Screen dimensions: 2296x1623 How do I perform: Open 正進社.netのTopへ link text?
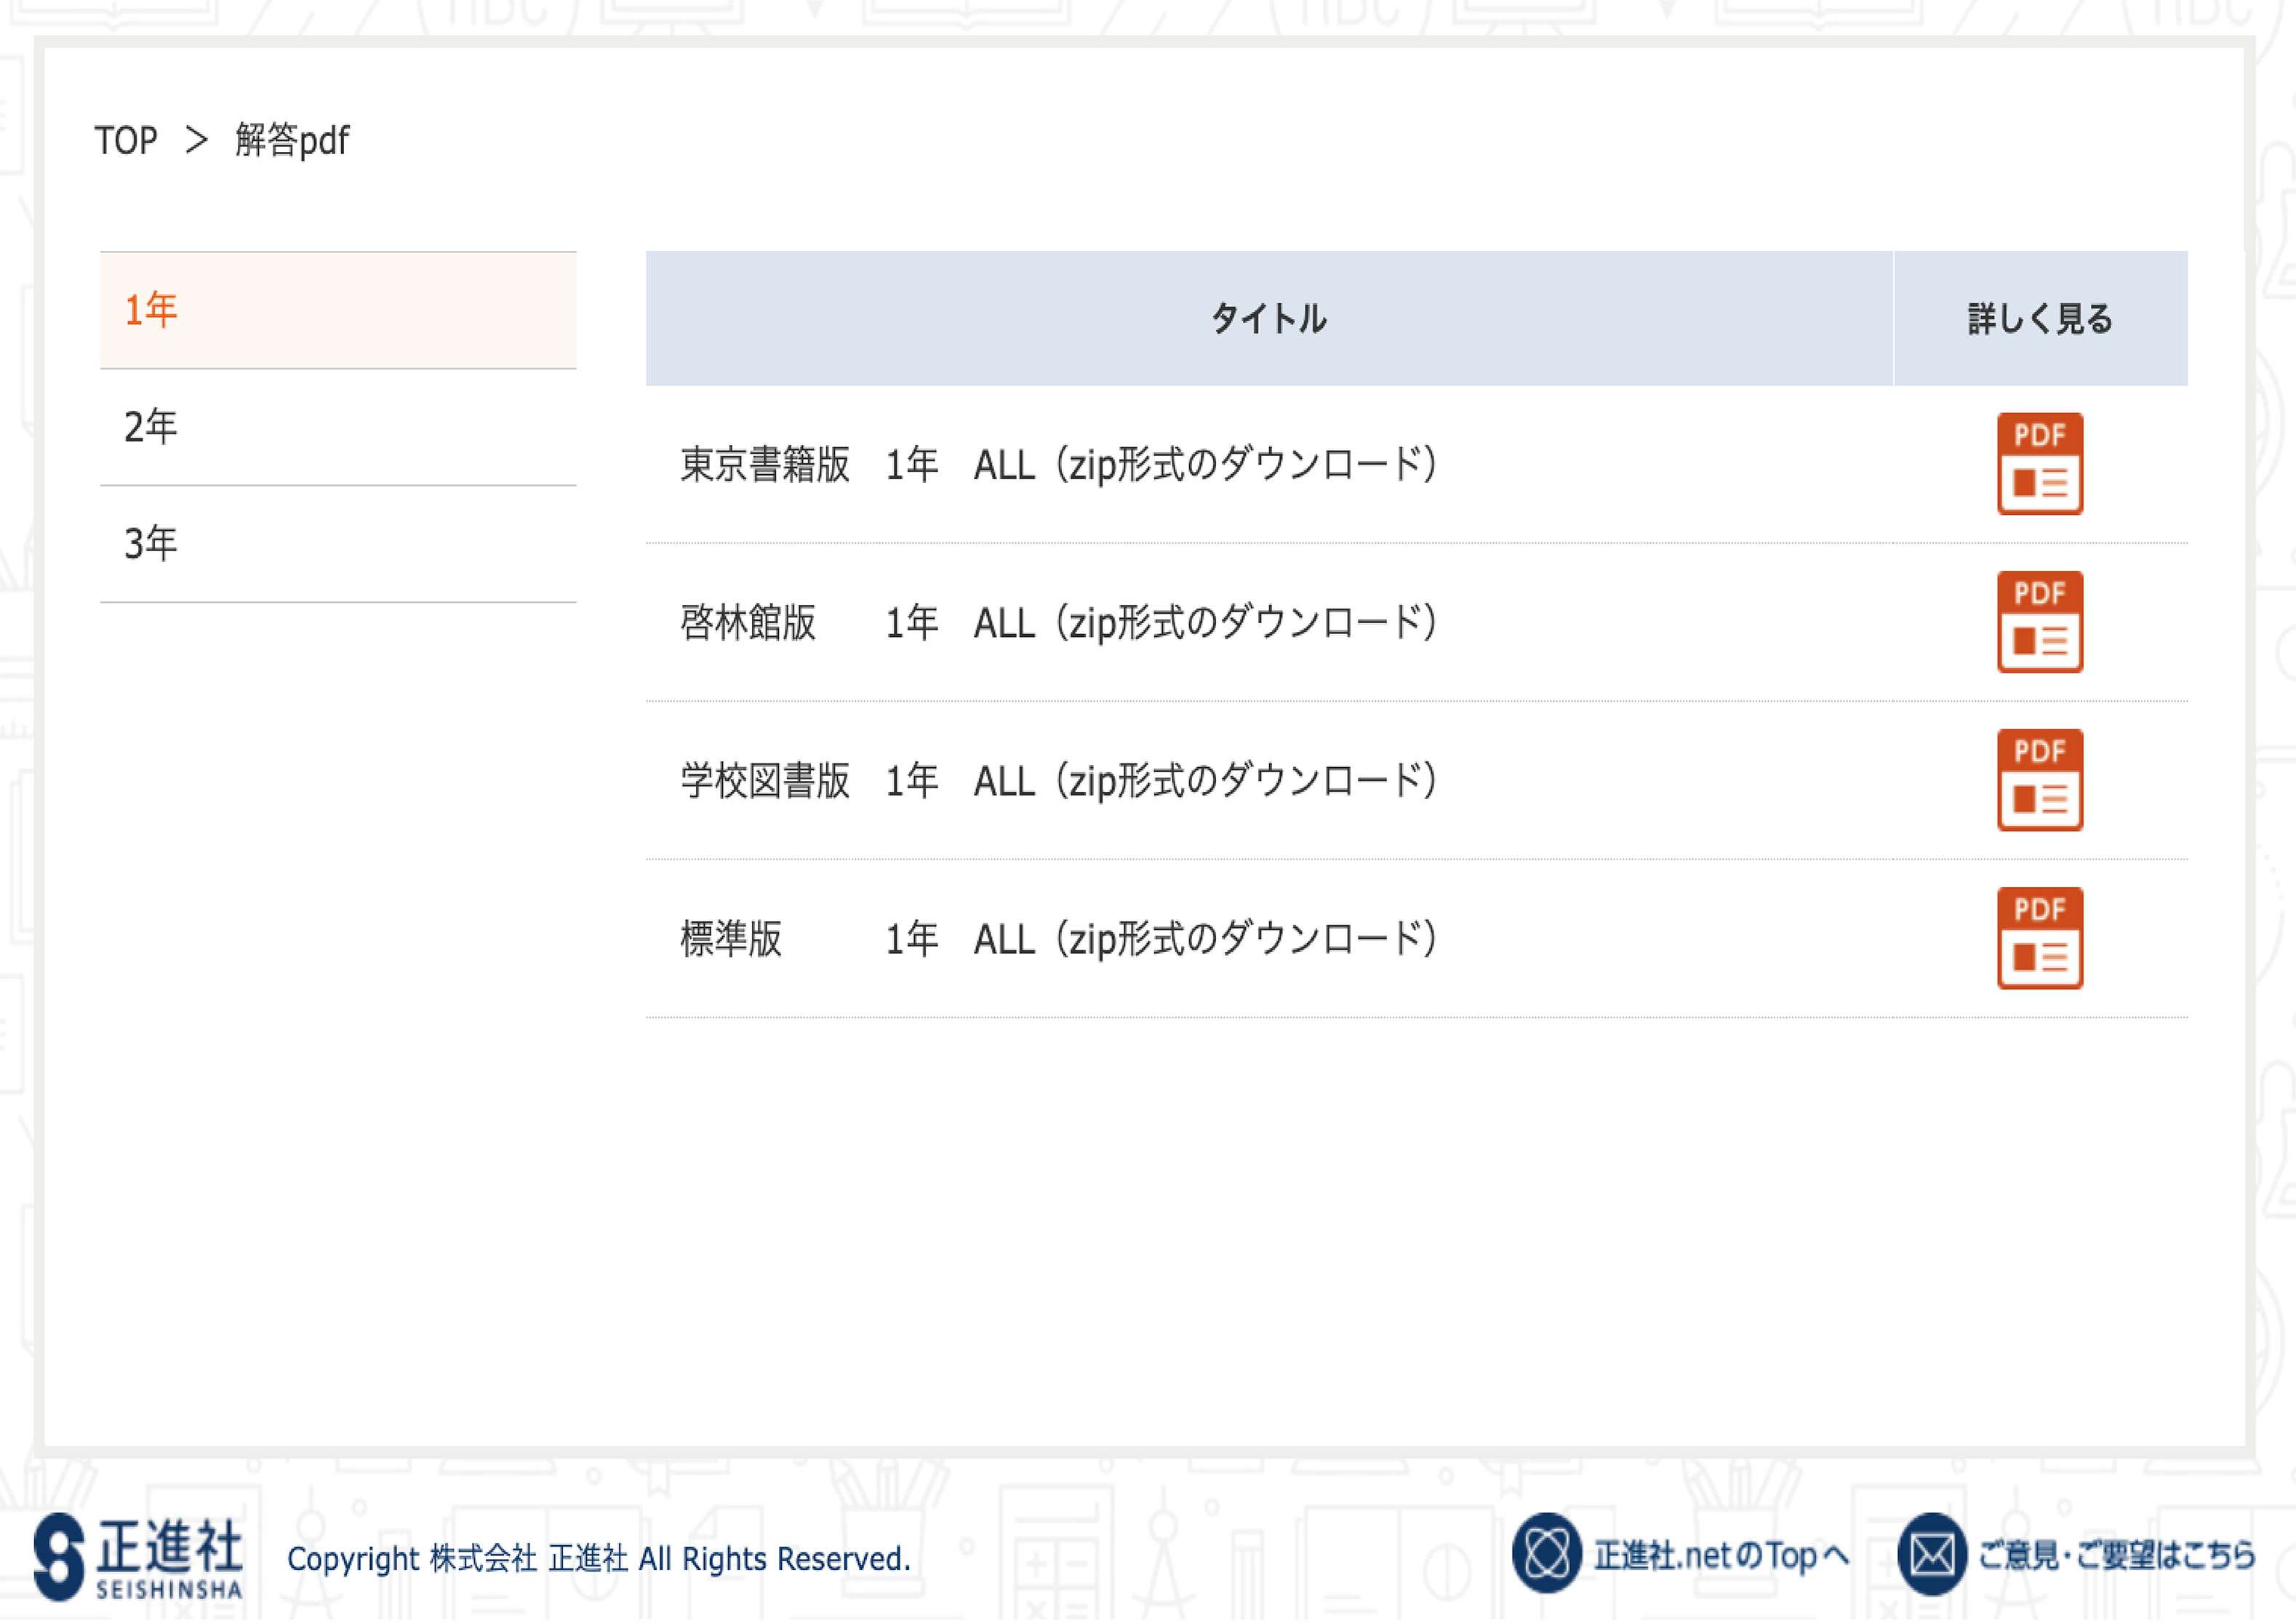tap(1720, 1555)
